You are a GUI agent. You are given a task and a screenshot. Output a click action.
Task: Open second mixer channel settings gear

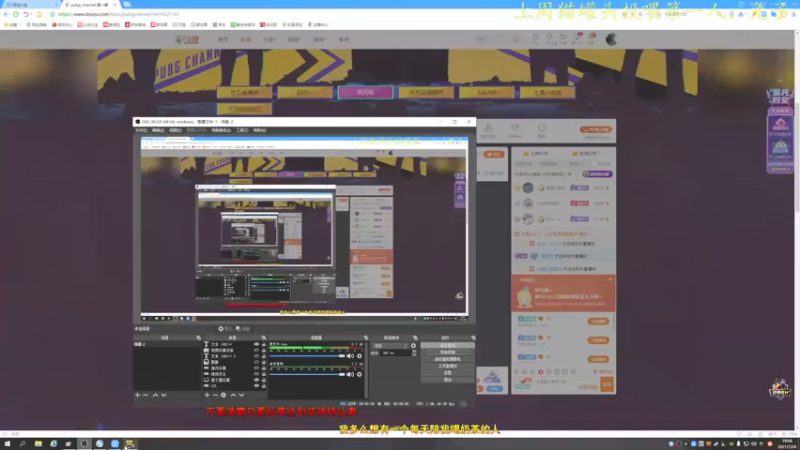tap(359, 374)
